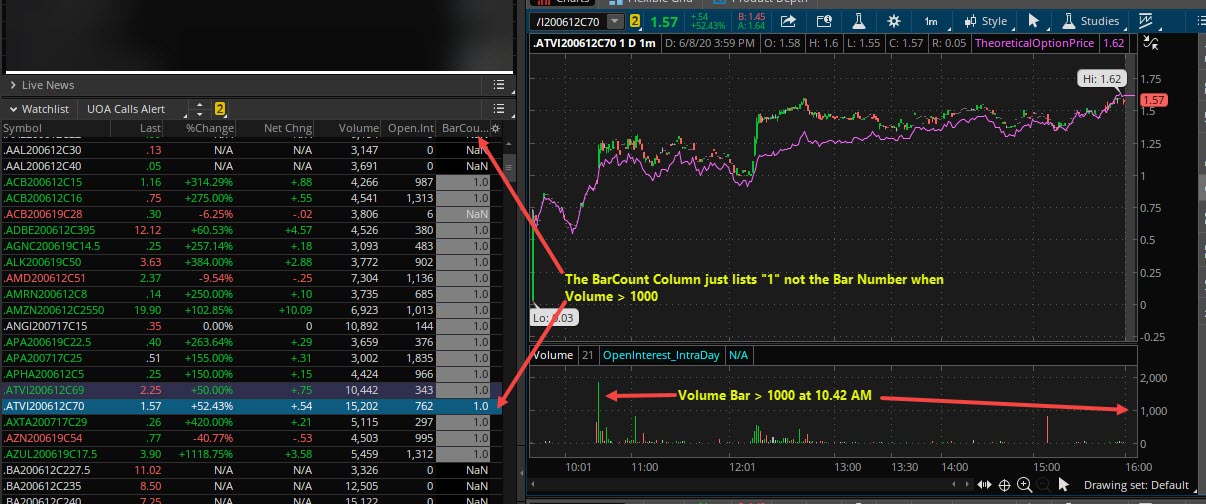This screenshot has width=1206, height=504.
Task: Open chart settings gear icon
Action: click(x=894, y=20)
